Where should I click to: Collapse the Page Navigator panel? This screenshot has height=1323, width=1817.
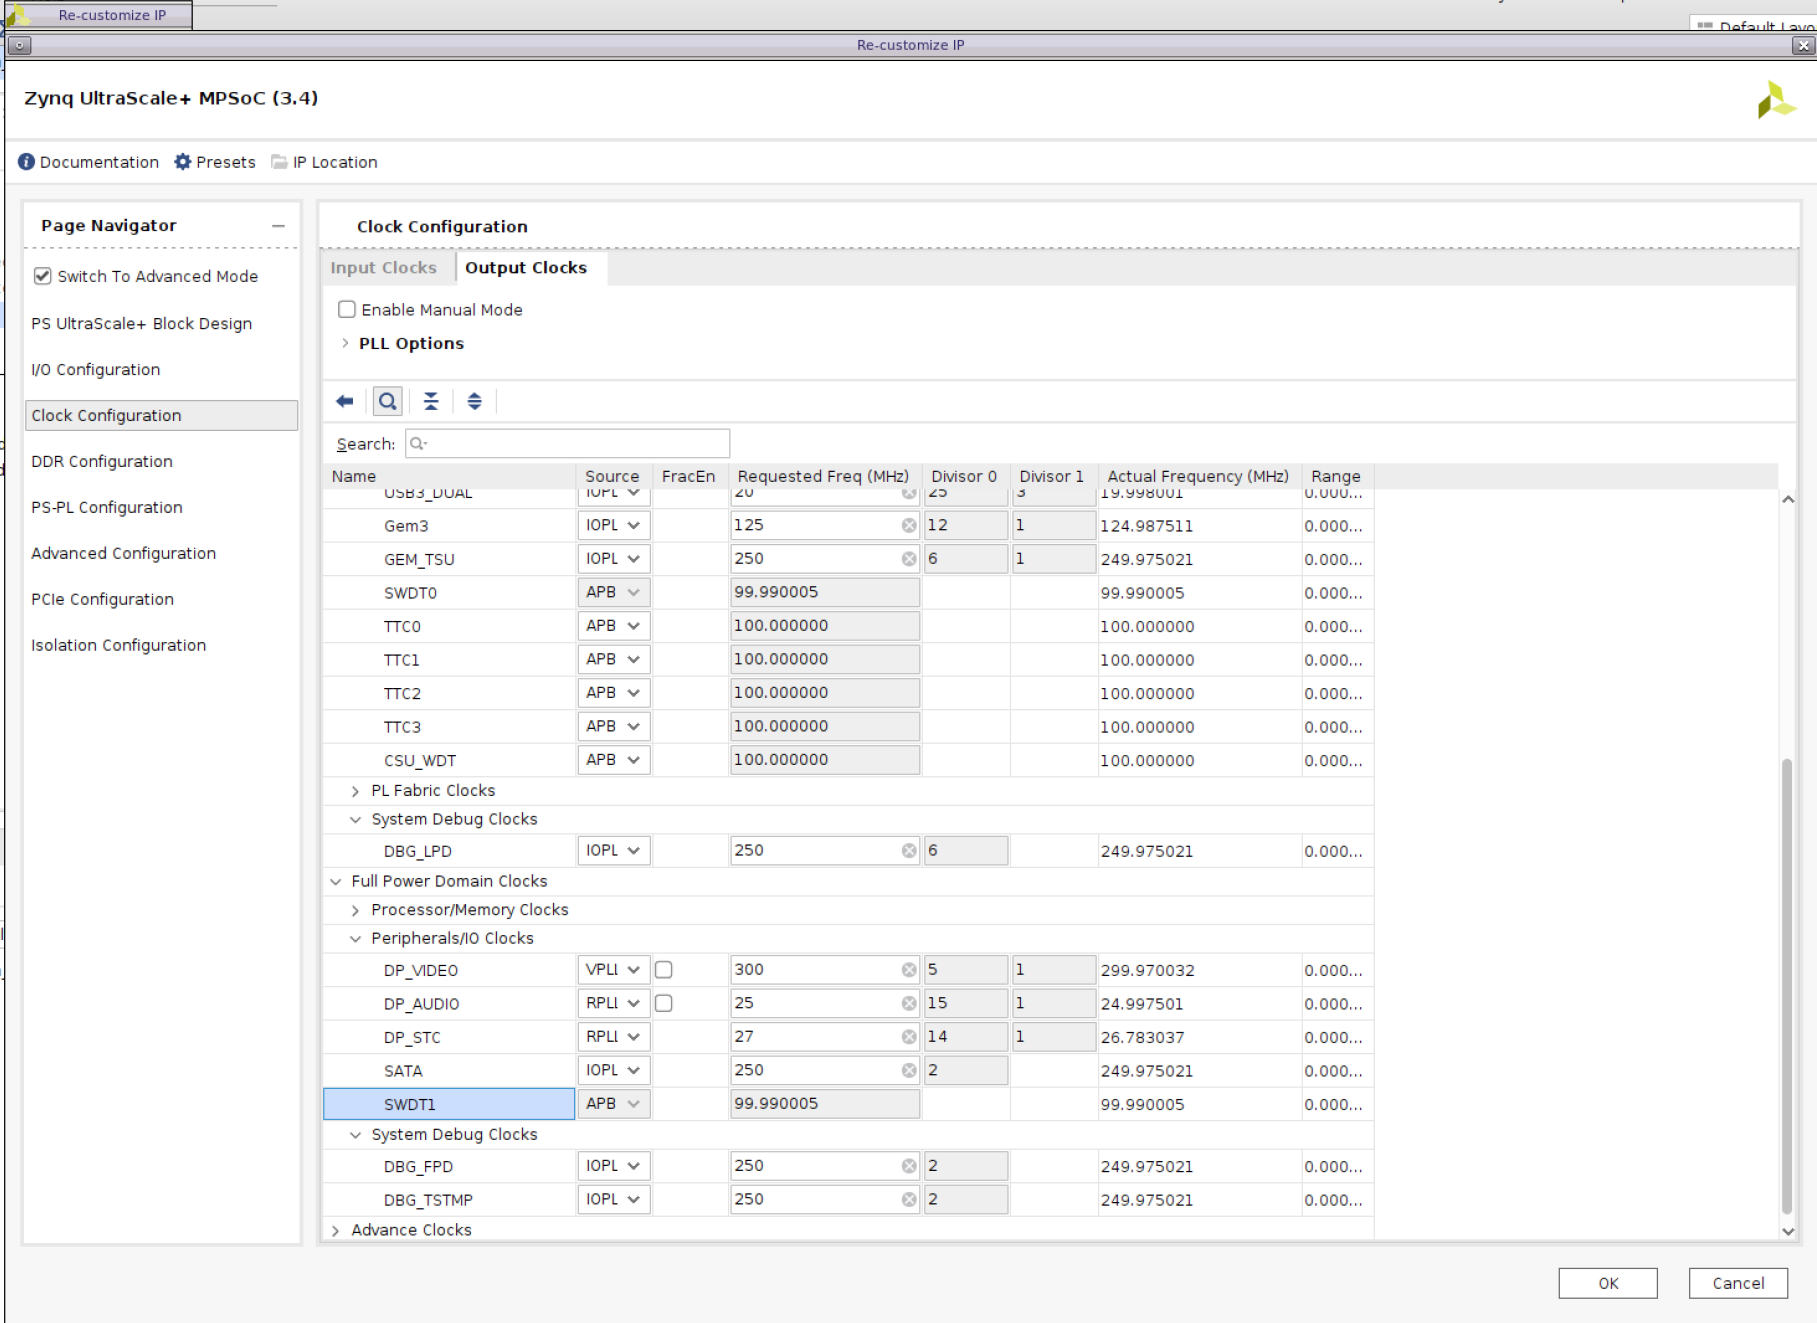pos(278,226)
